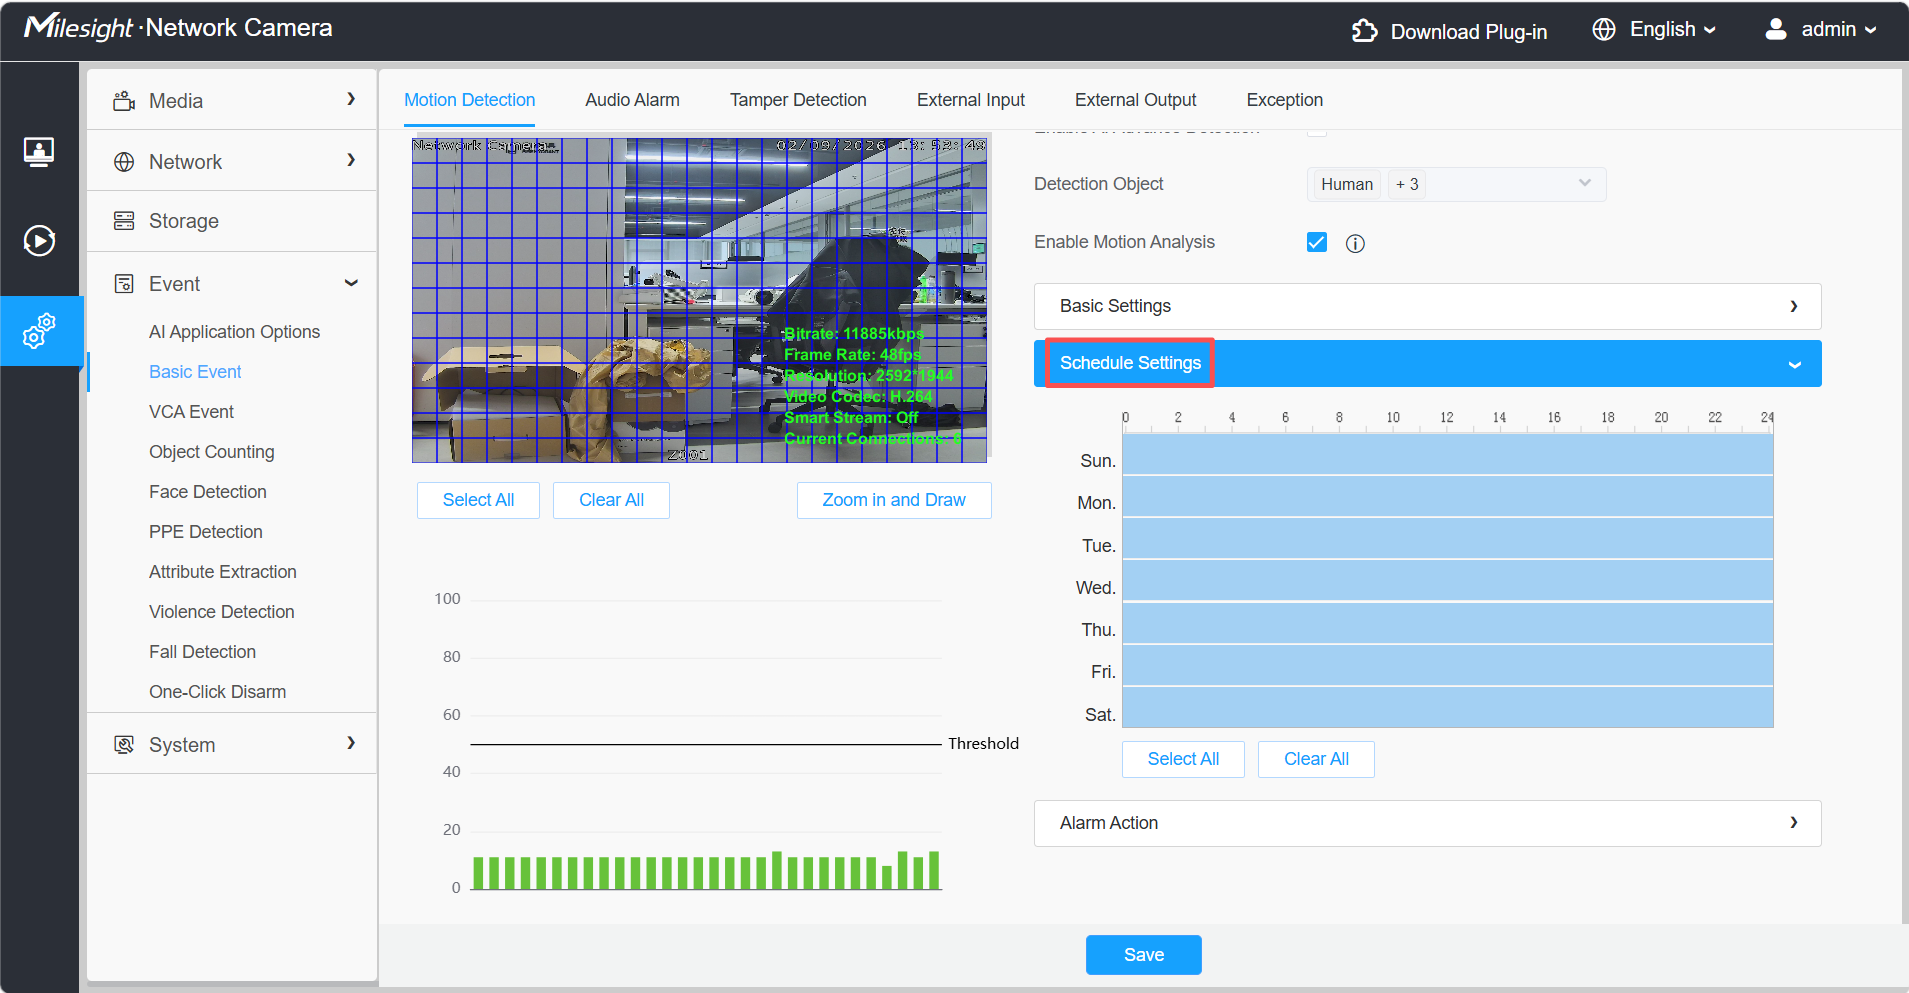Viewport: 1909px width, 993px height.
Task: Open the External Output tab
Action: [x=1135, y=100]
